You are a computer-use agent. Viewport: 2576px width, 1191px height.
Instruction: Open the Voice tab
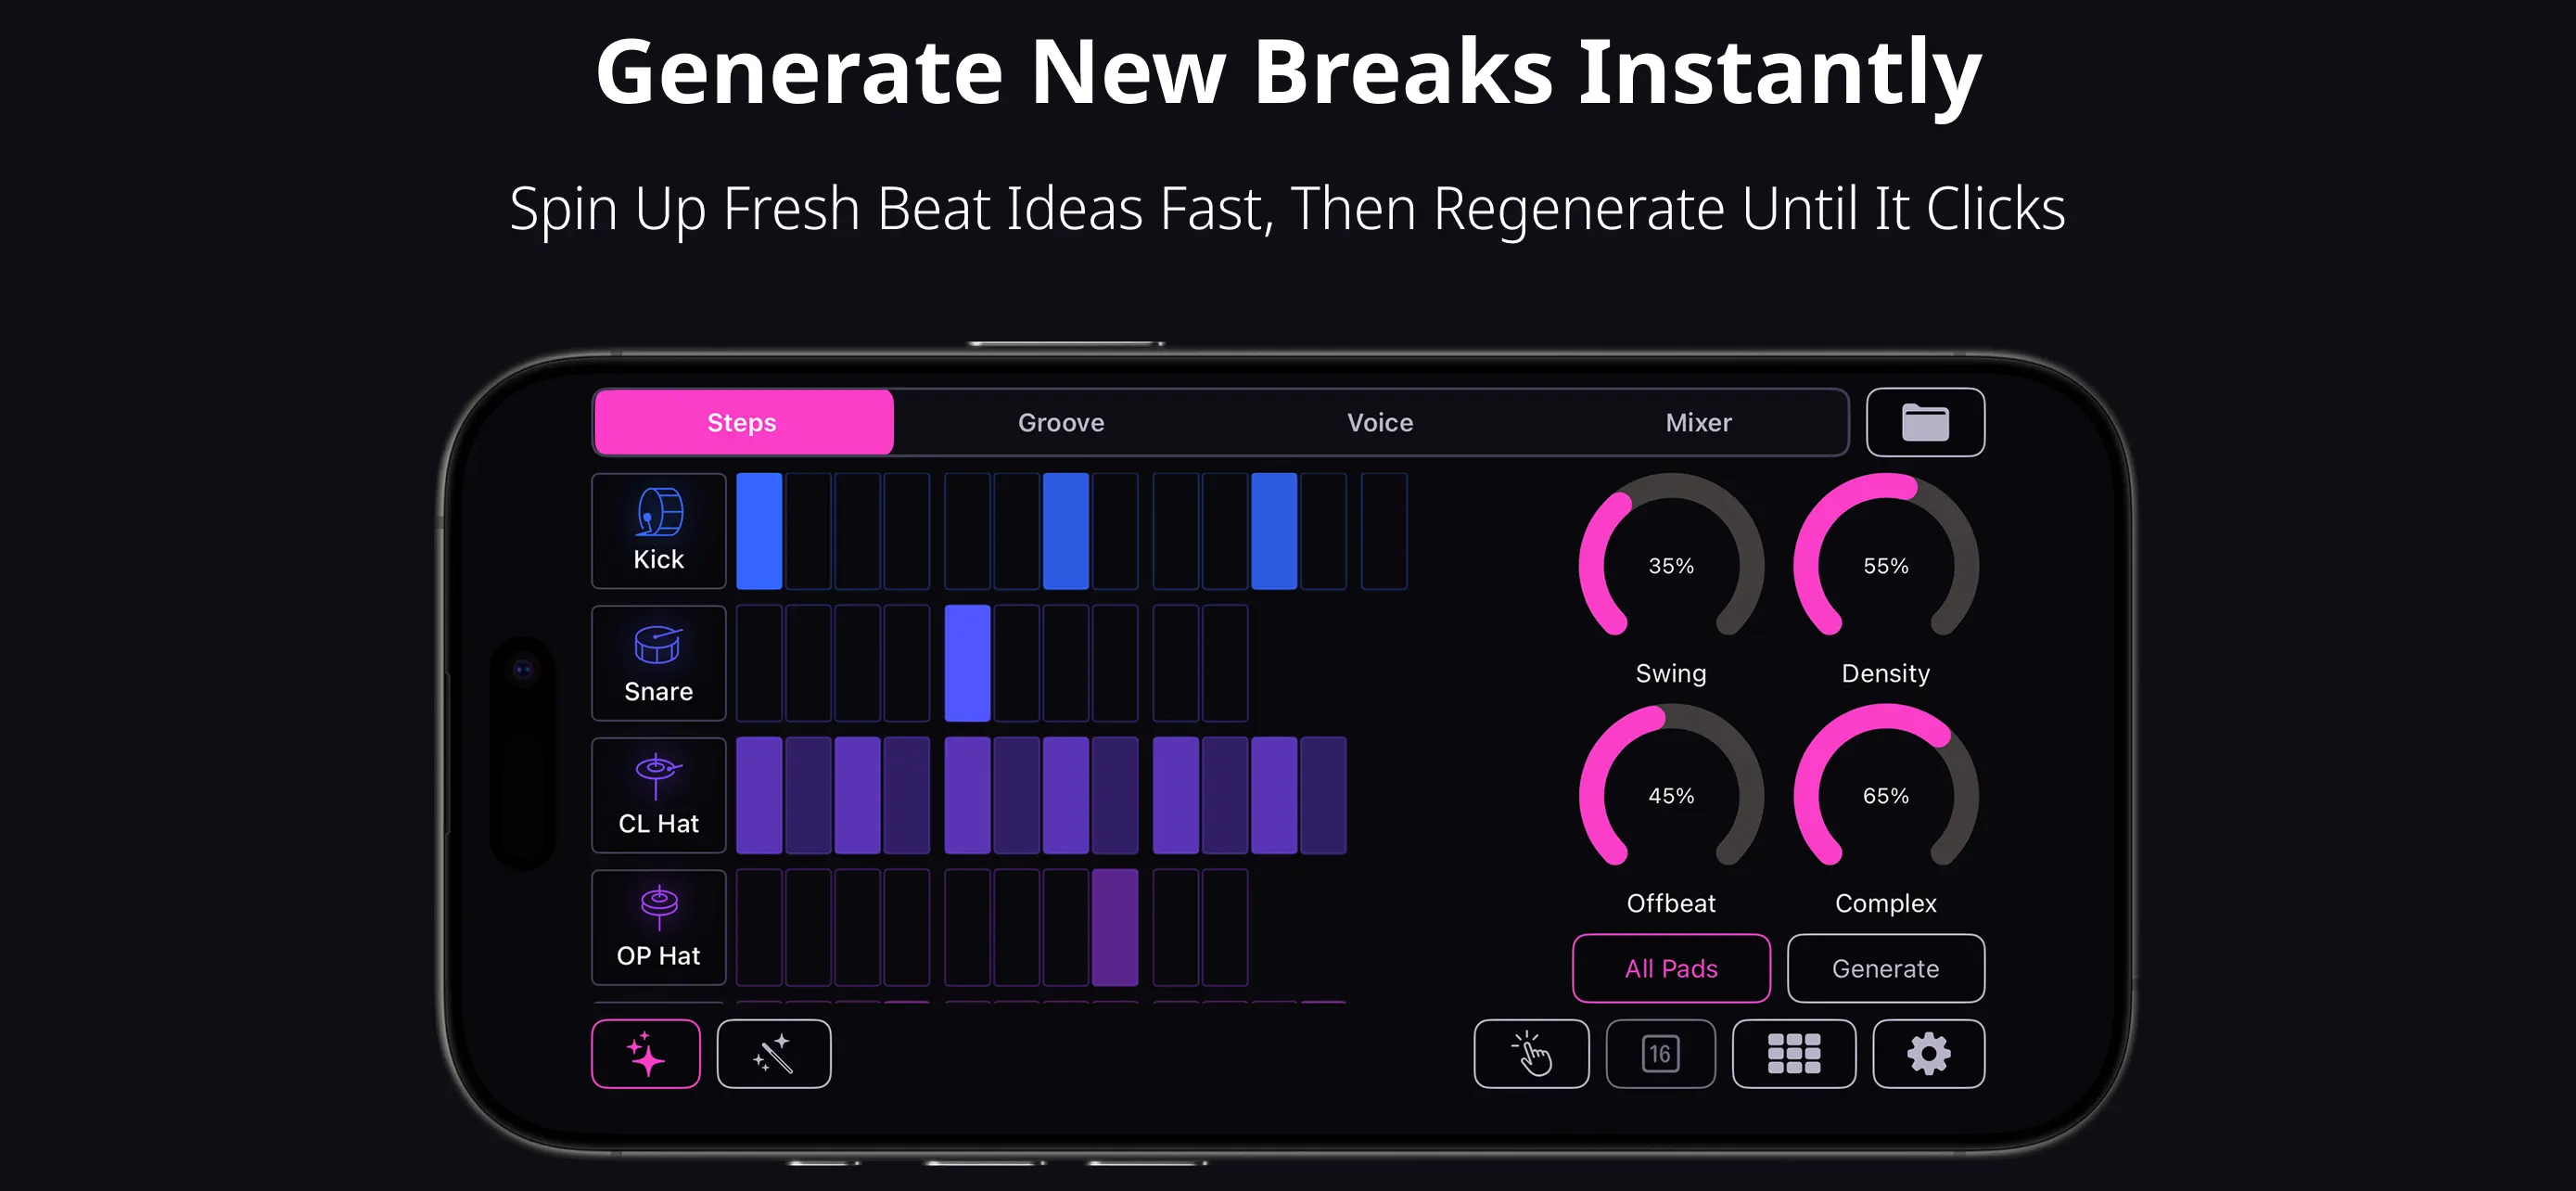coord(1380,422)
